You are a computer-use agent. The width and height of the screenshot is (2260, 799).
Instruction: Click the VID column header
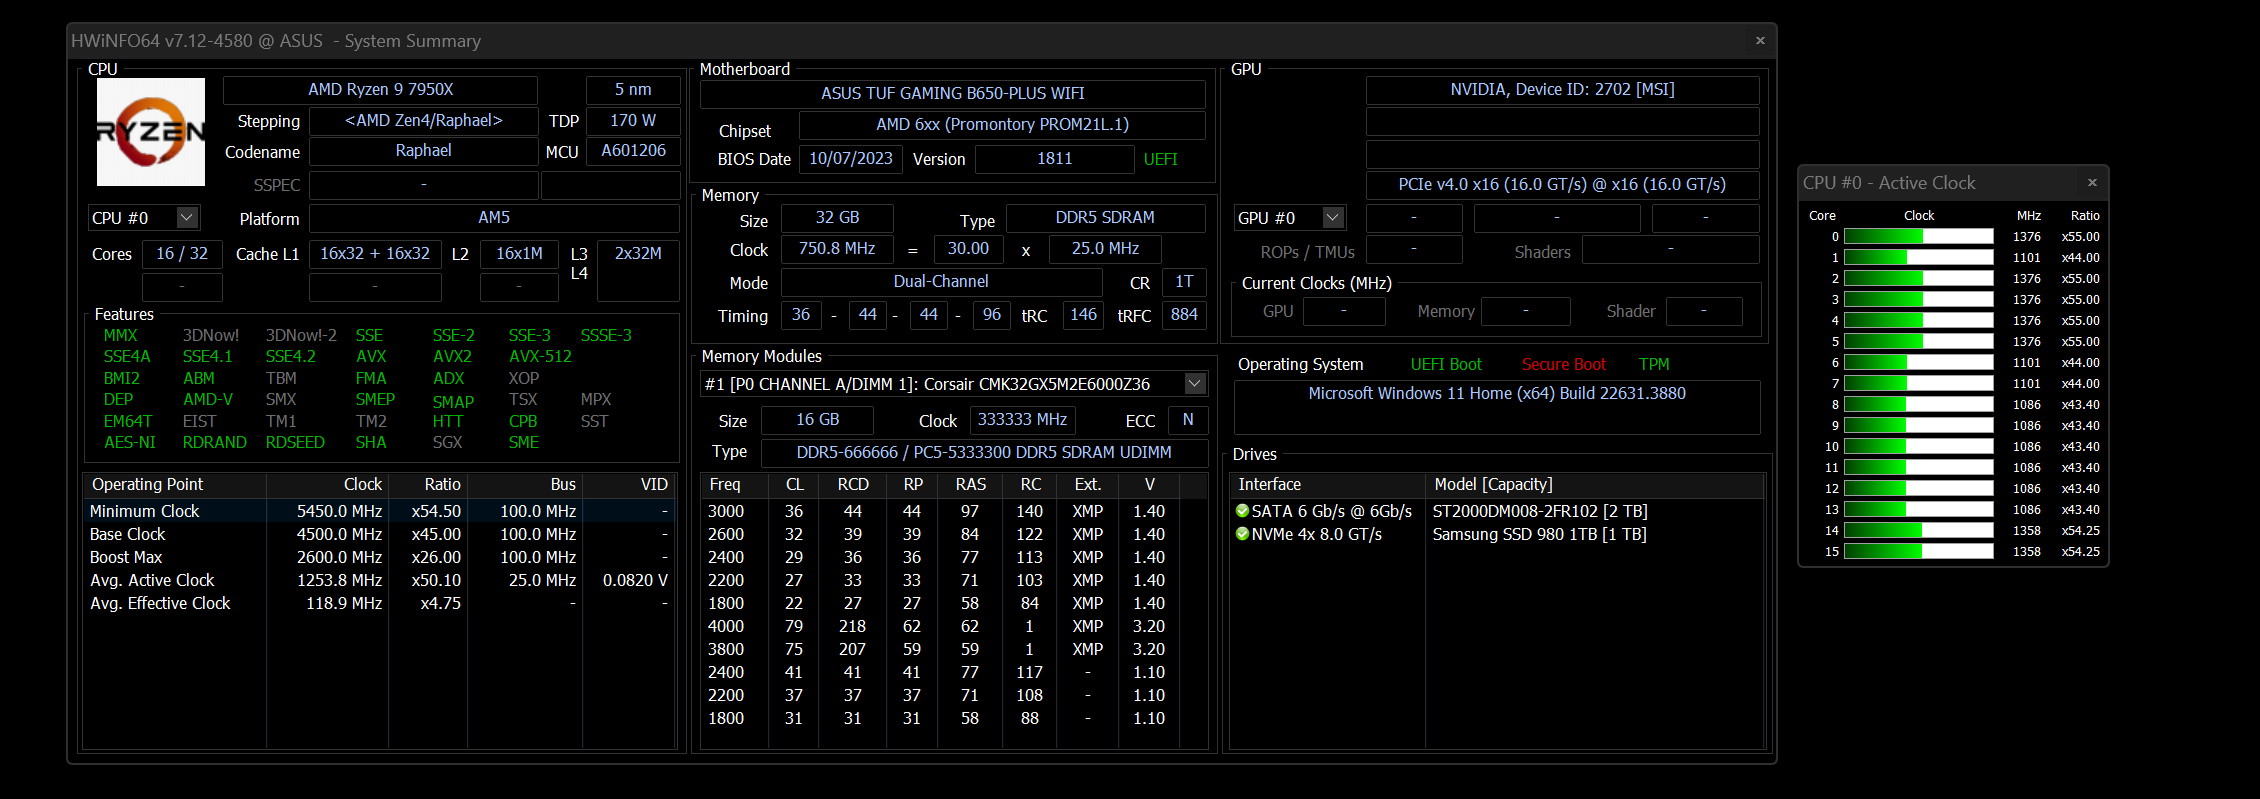[630, 485]
